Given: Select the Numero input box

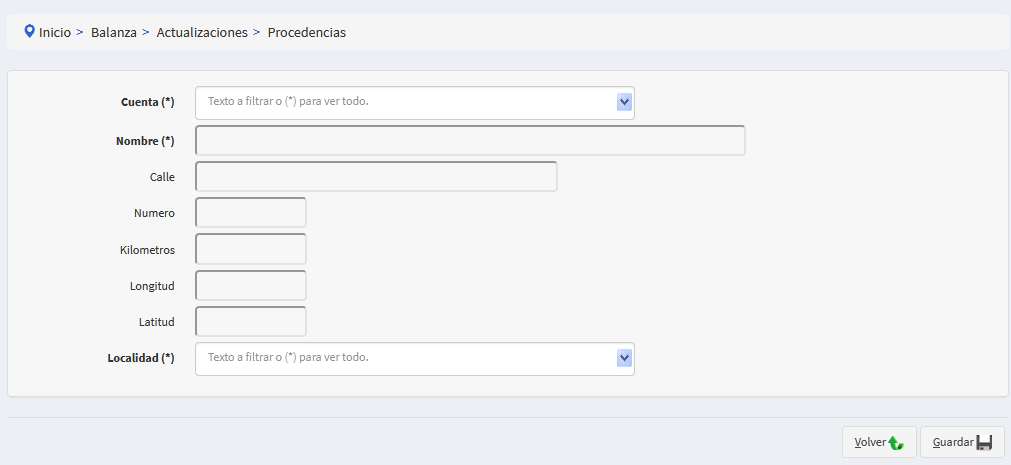Looking at the screenshot, I should point(251,213).
